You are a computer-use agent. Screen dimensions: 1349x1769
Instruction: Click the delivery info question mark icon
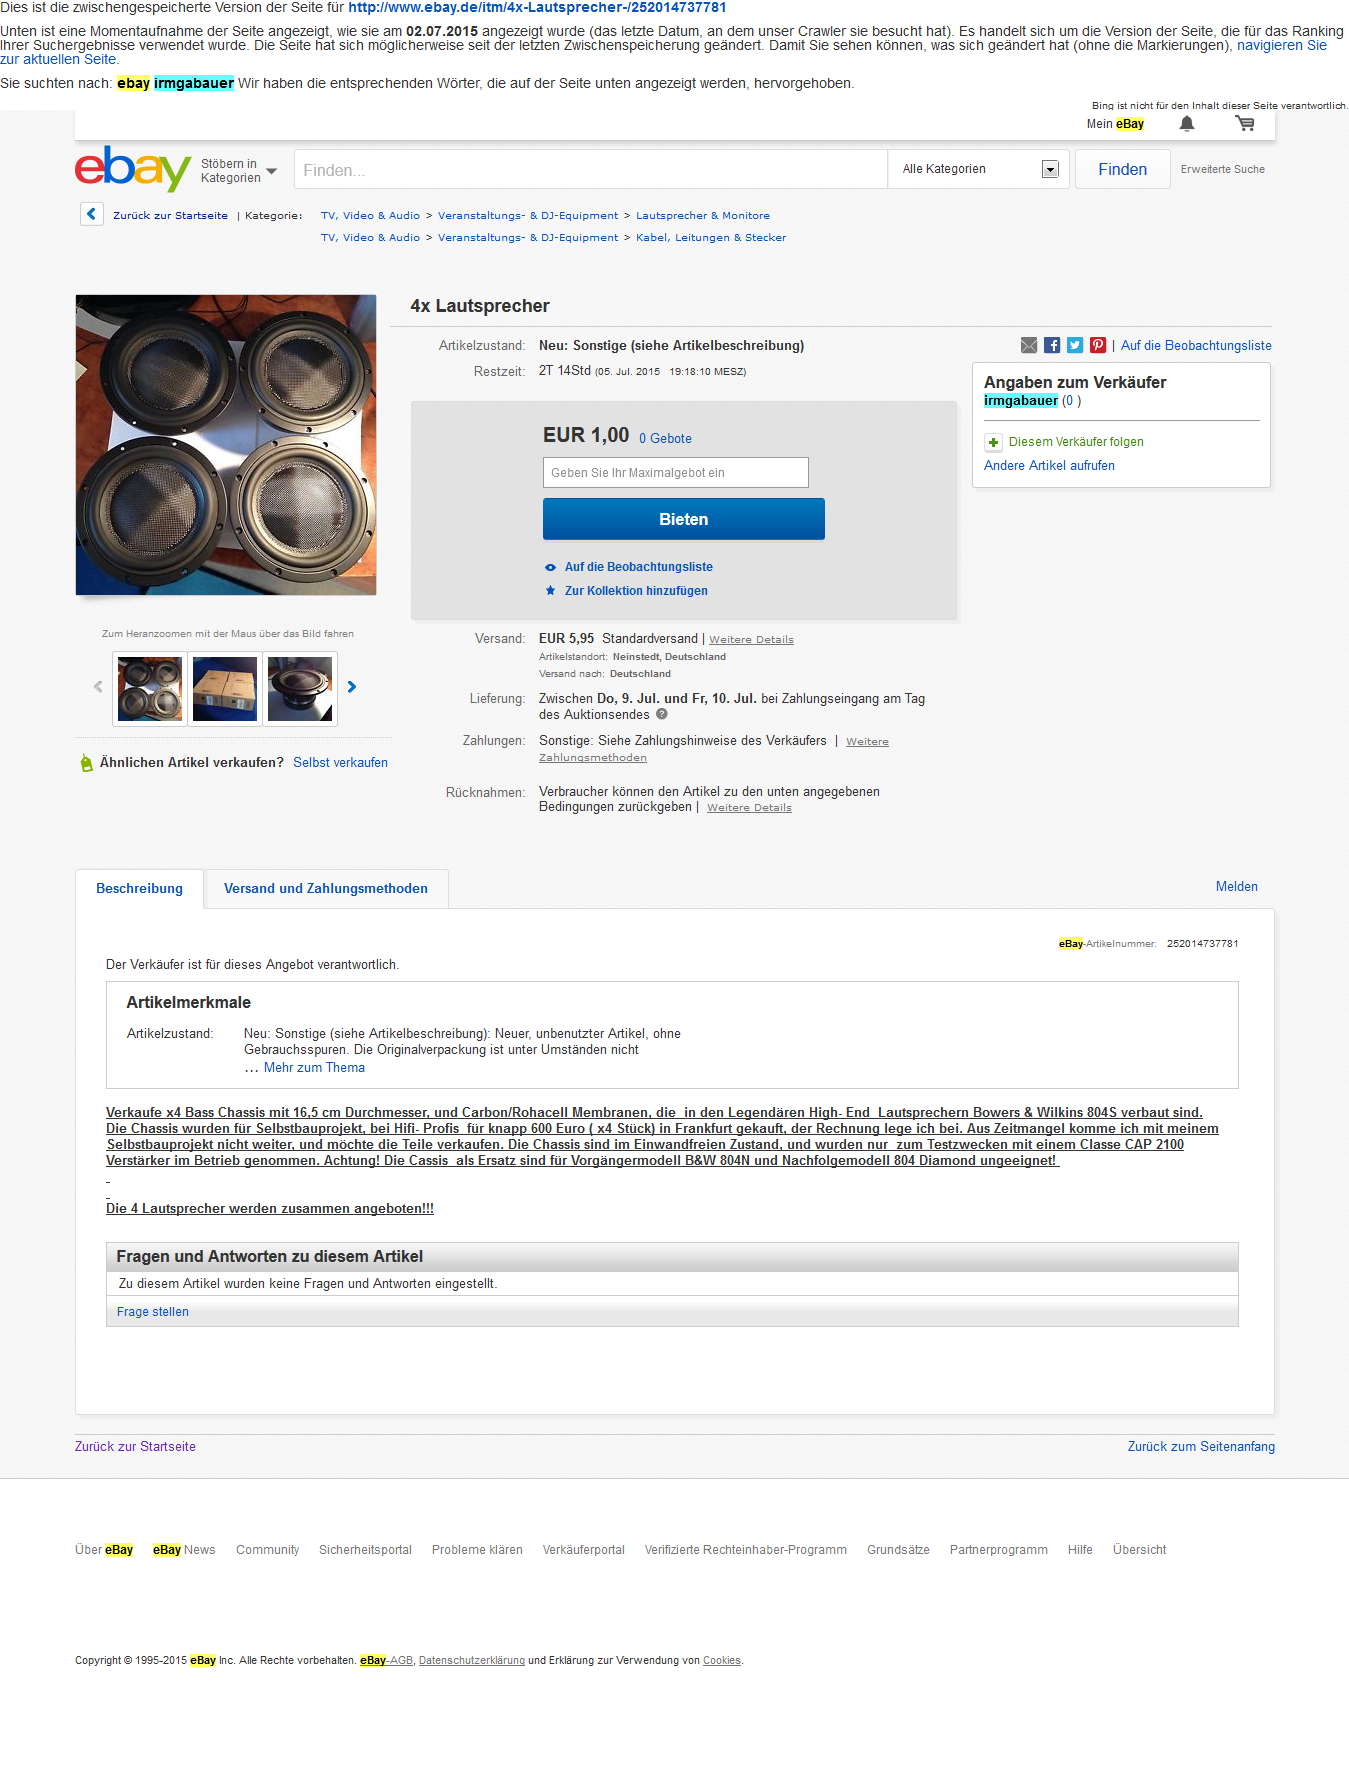tap(661, 714)
